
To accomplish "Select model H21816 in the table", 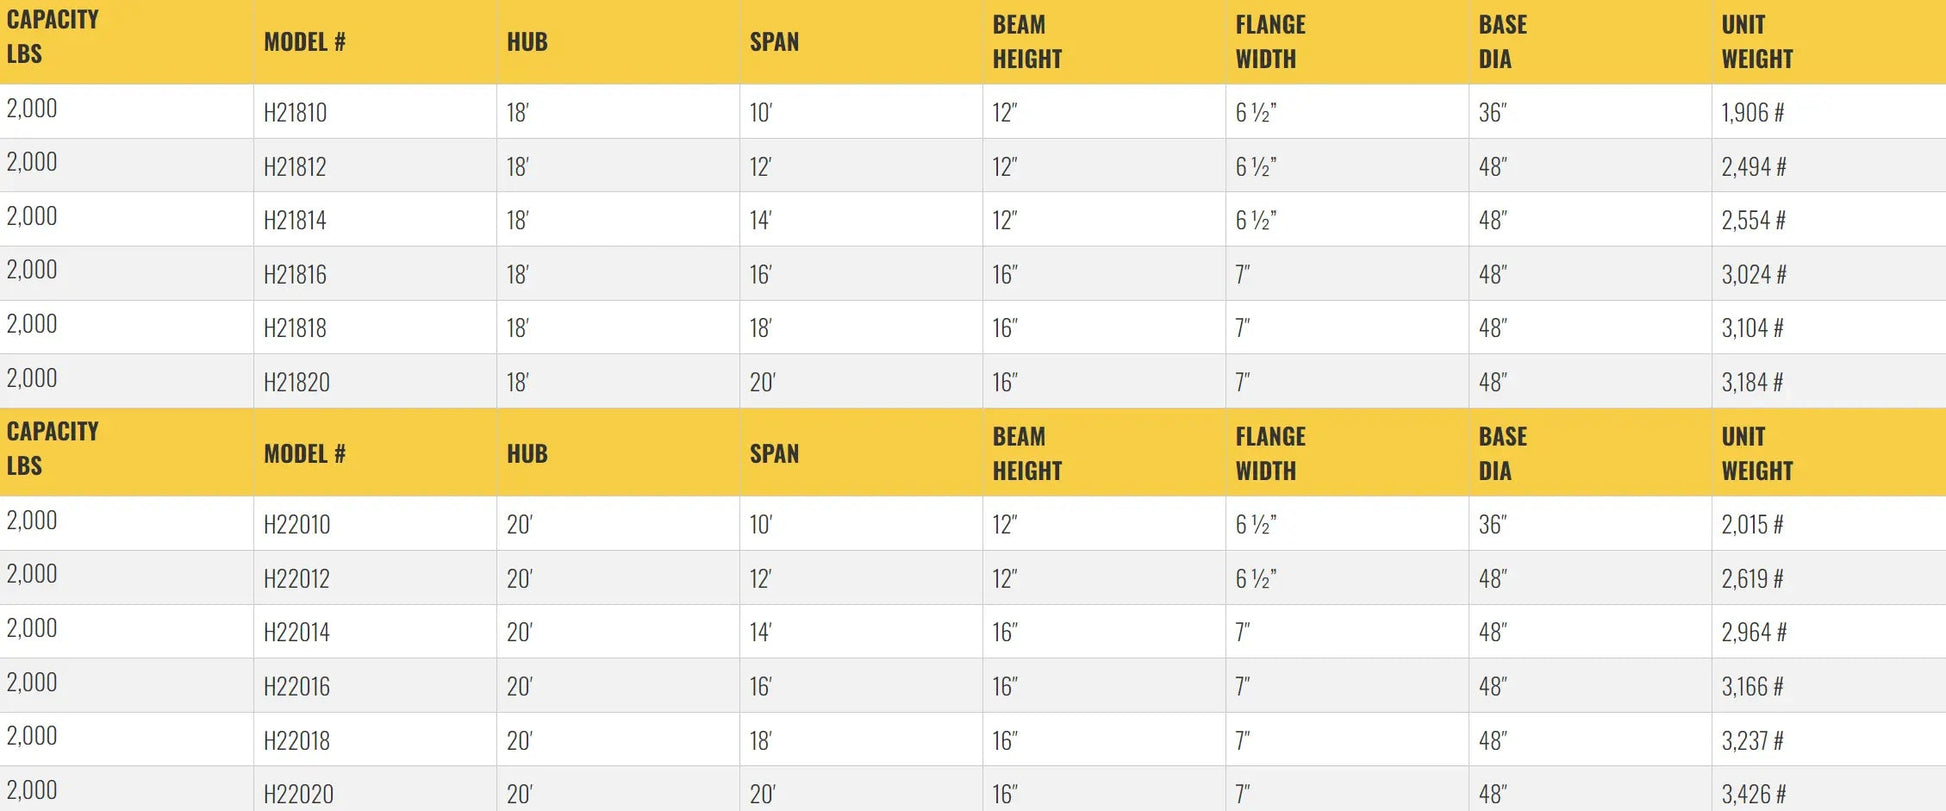I will pyautogui.click(x=295, y=274).
